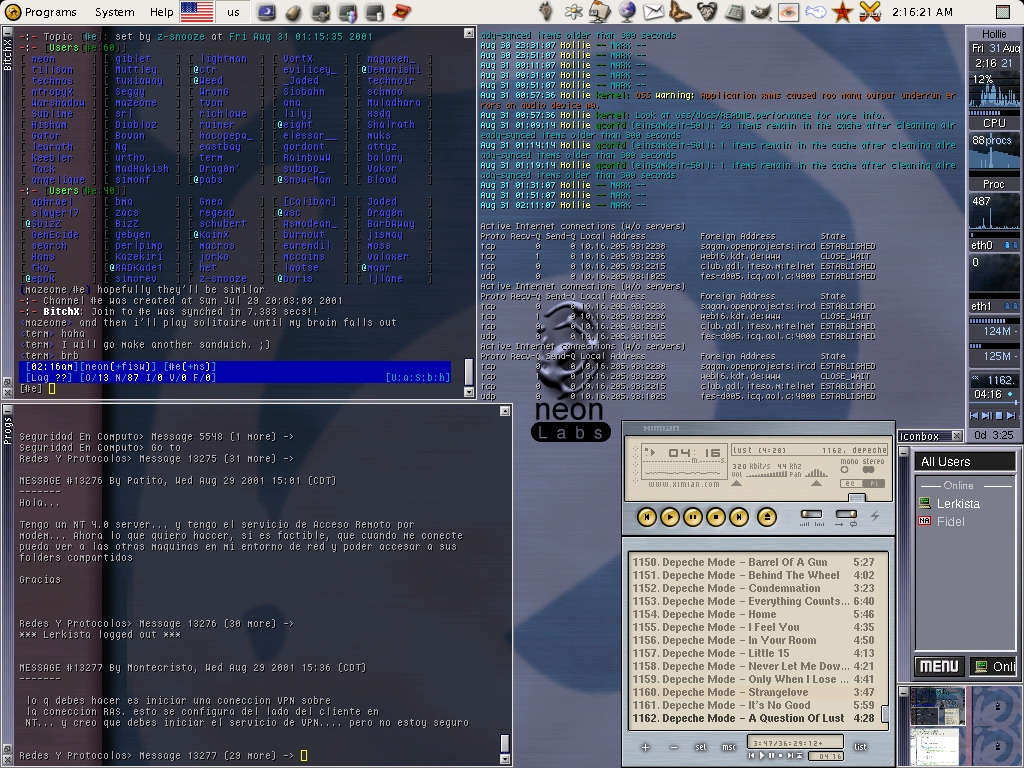Click the XMMS playlist scrollbar handle

[x=885, y=713]
